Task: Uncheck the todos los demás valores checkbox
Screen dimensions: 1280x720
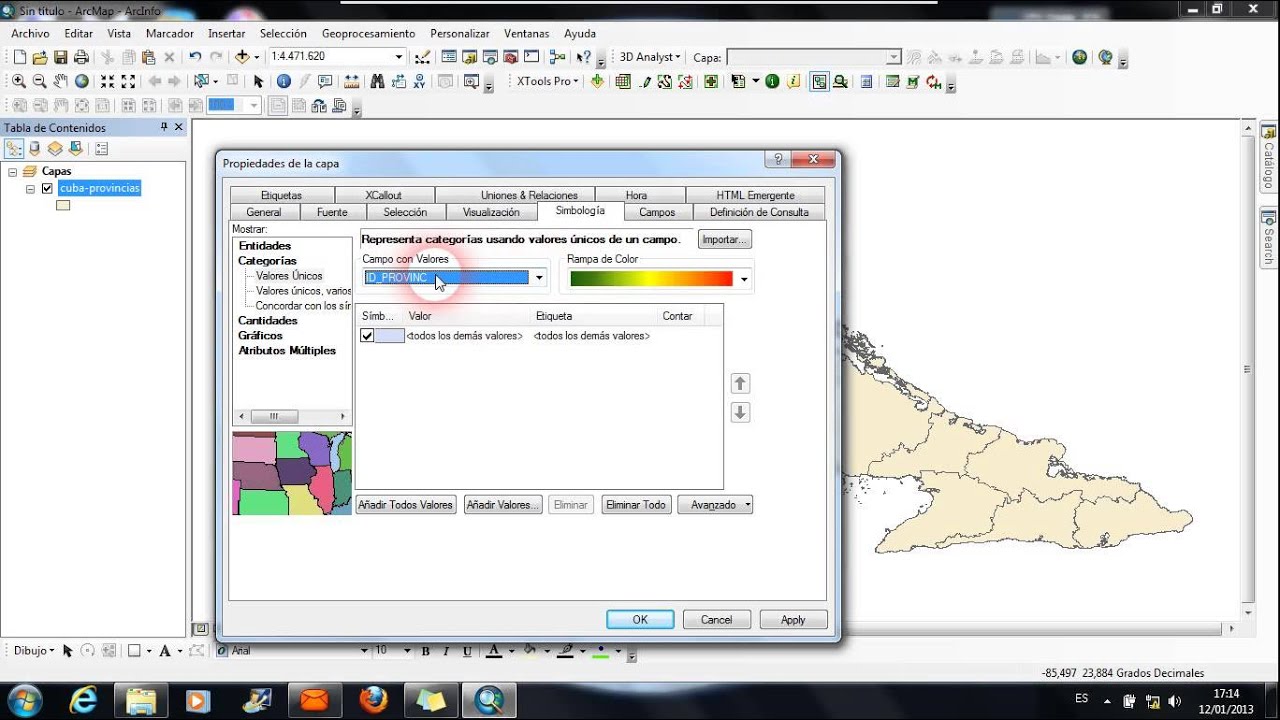Action: pyautogui.click(x=367, y=336)
